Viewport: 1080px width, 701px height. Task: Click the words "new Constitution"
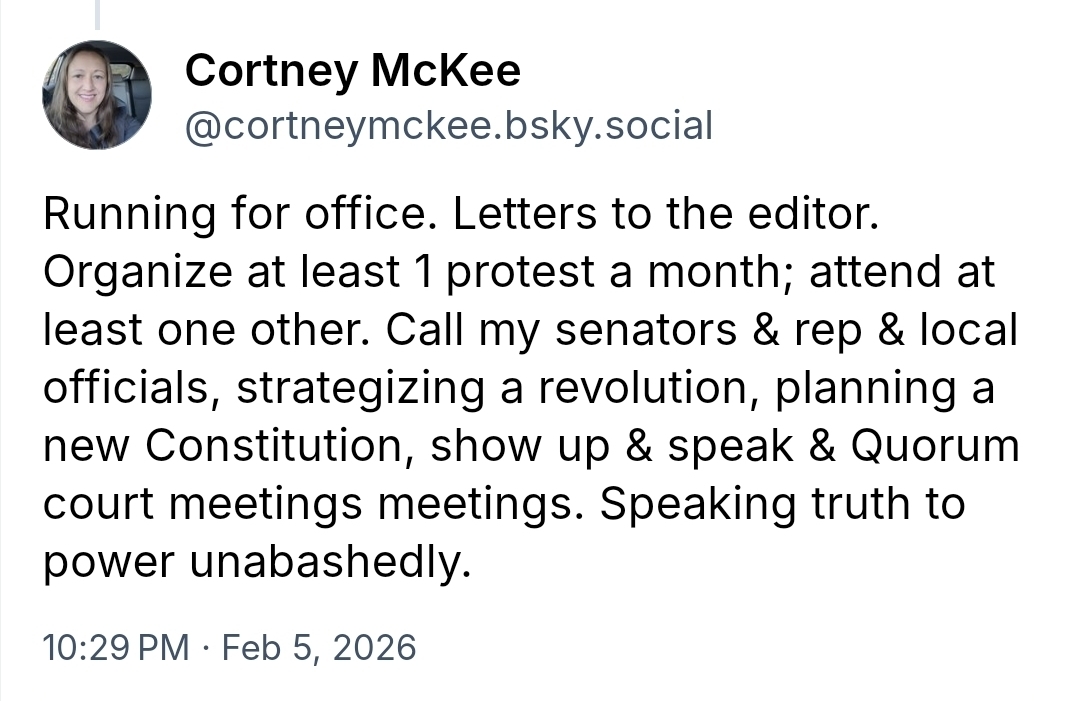(227, 447)
